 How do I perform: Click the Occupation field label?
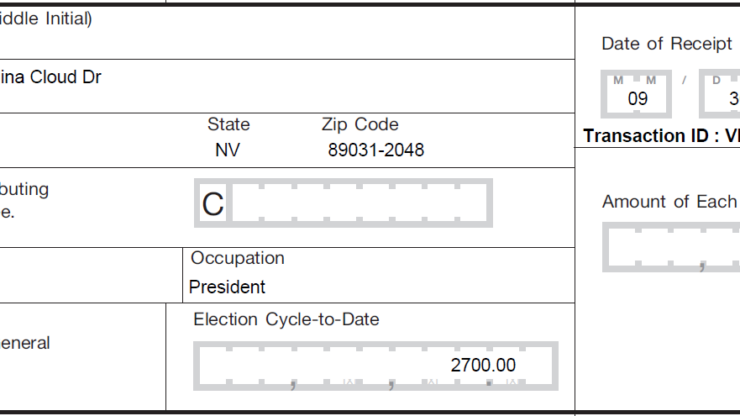pyautogui.click(x=238, y=258)
